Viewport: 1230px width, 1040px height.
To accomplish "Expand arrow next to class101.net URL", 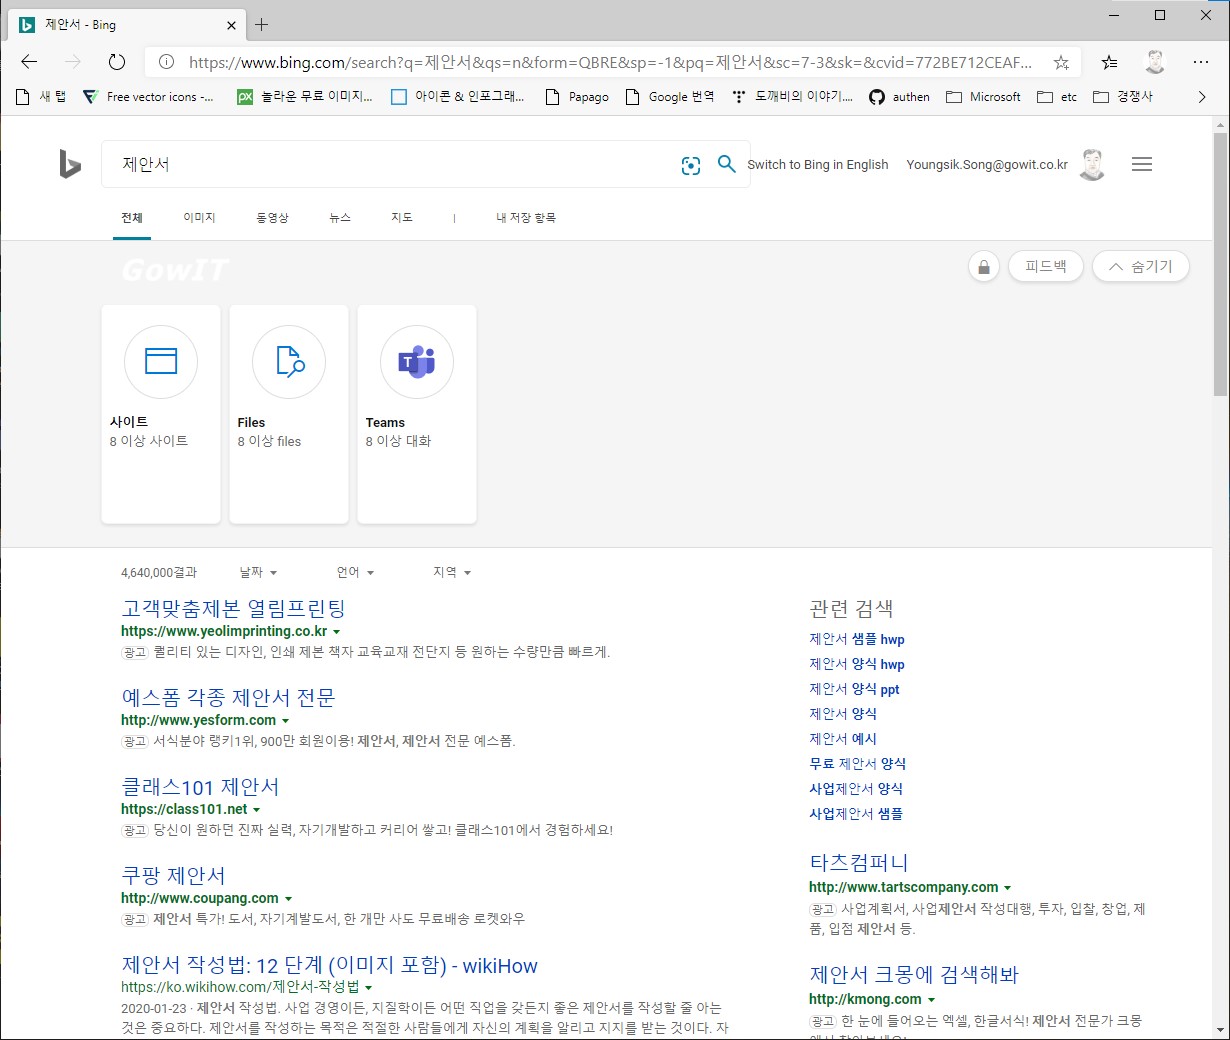I will click(x=256, y=810).
